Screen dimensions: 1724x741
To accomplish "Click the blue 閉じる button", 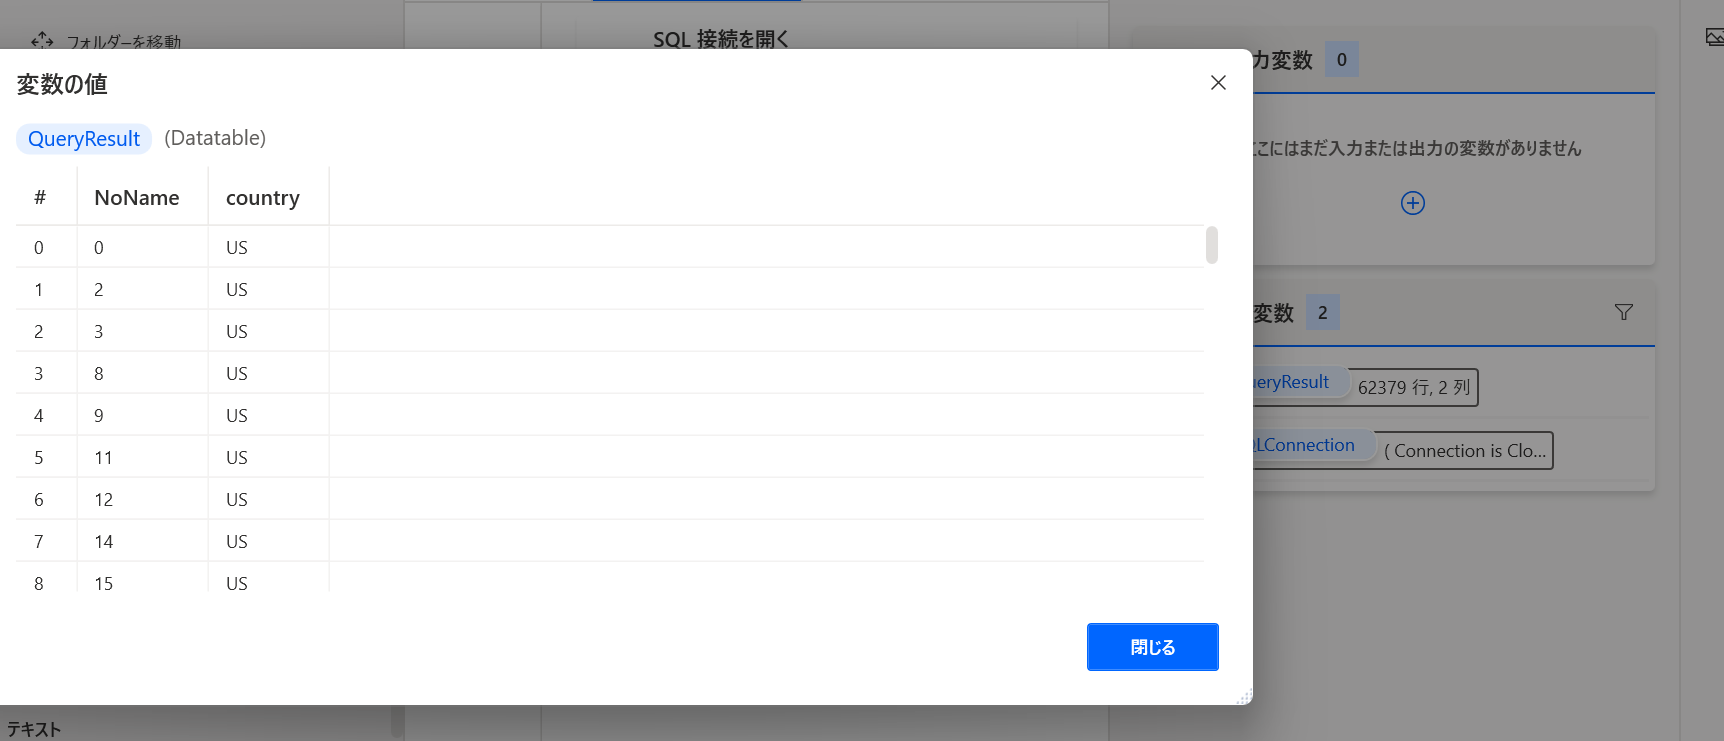I will click(x=1152, y=647).
